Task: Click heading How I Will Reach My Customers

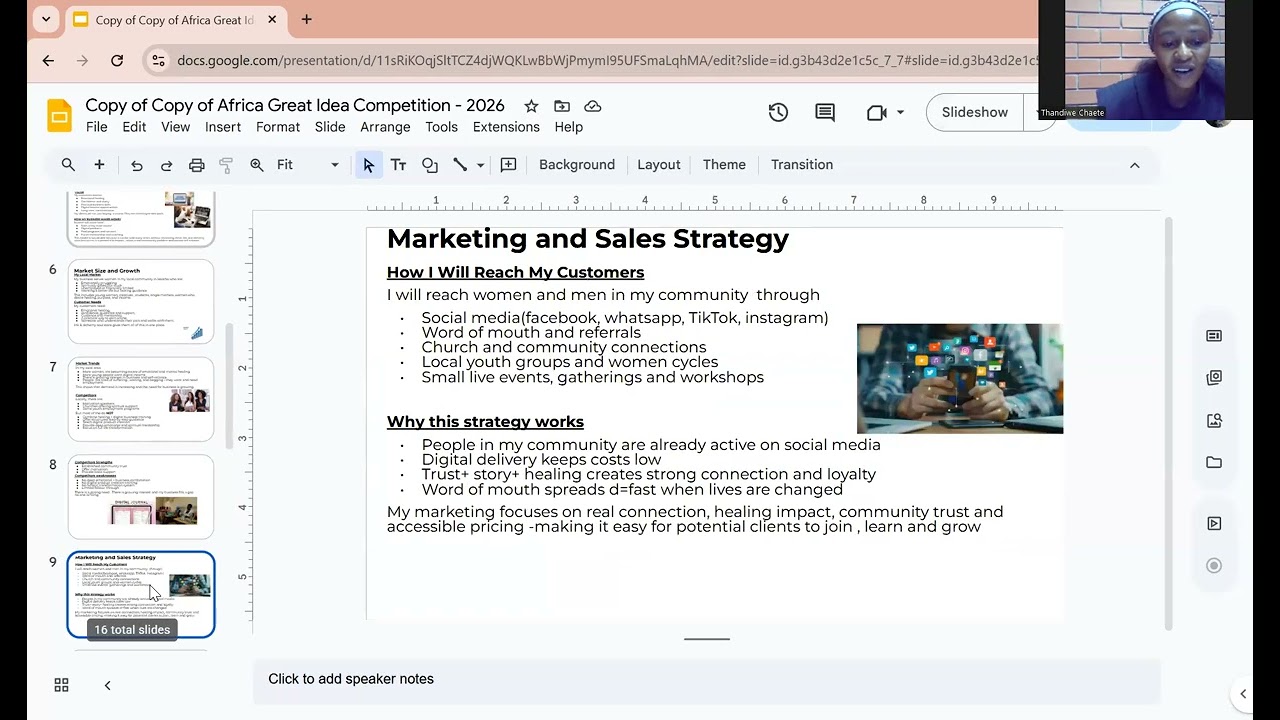Action: tap(515, 272)
